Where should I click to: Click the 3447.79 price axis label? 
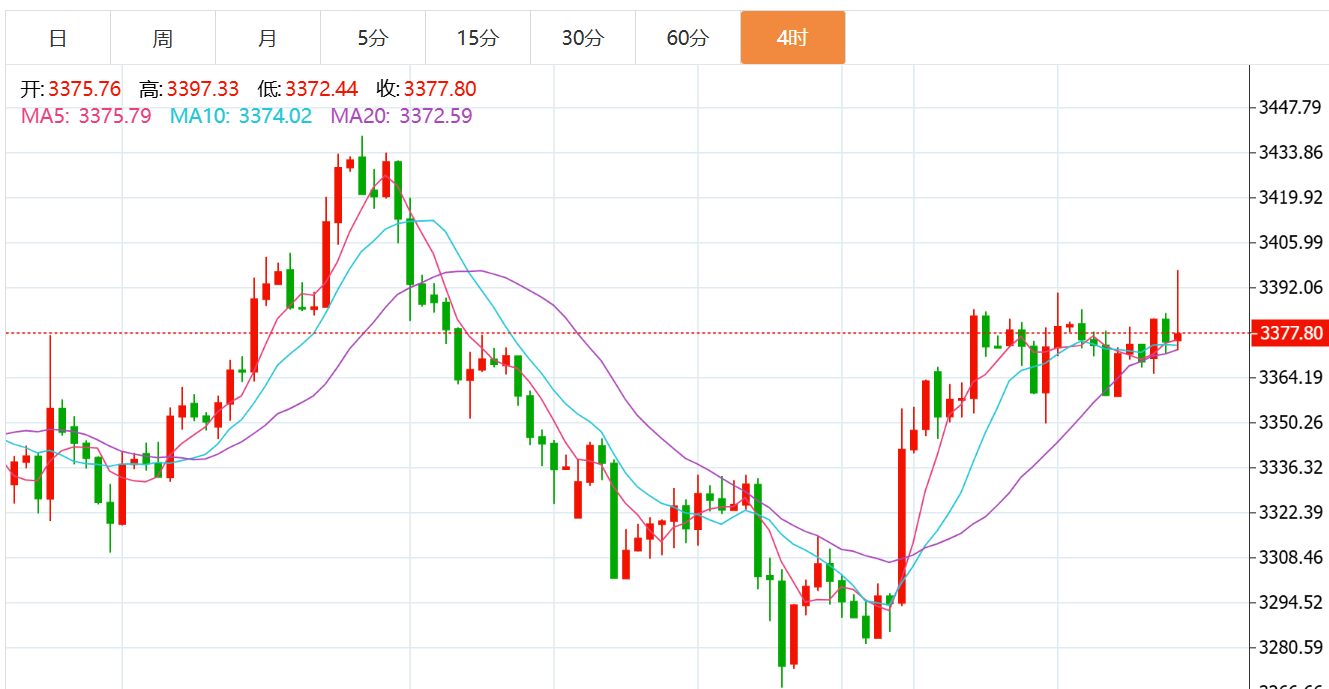tap(1291, 107)
